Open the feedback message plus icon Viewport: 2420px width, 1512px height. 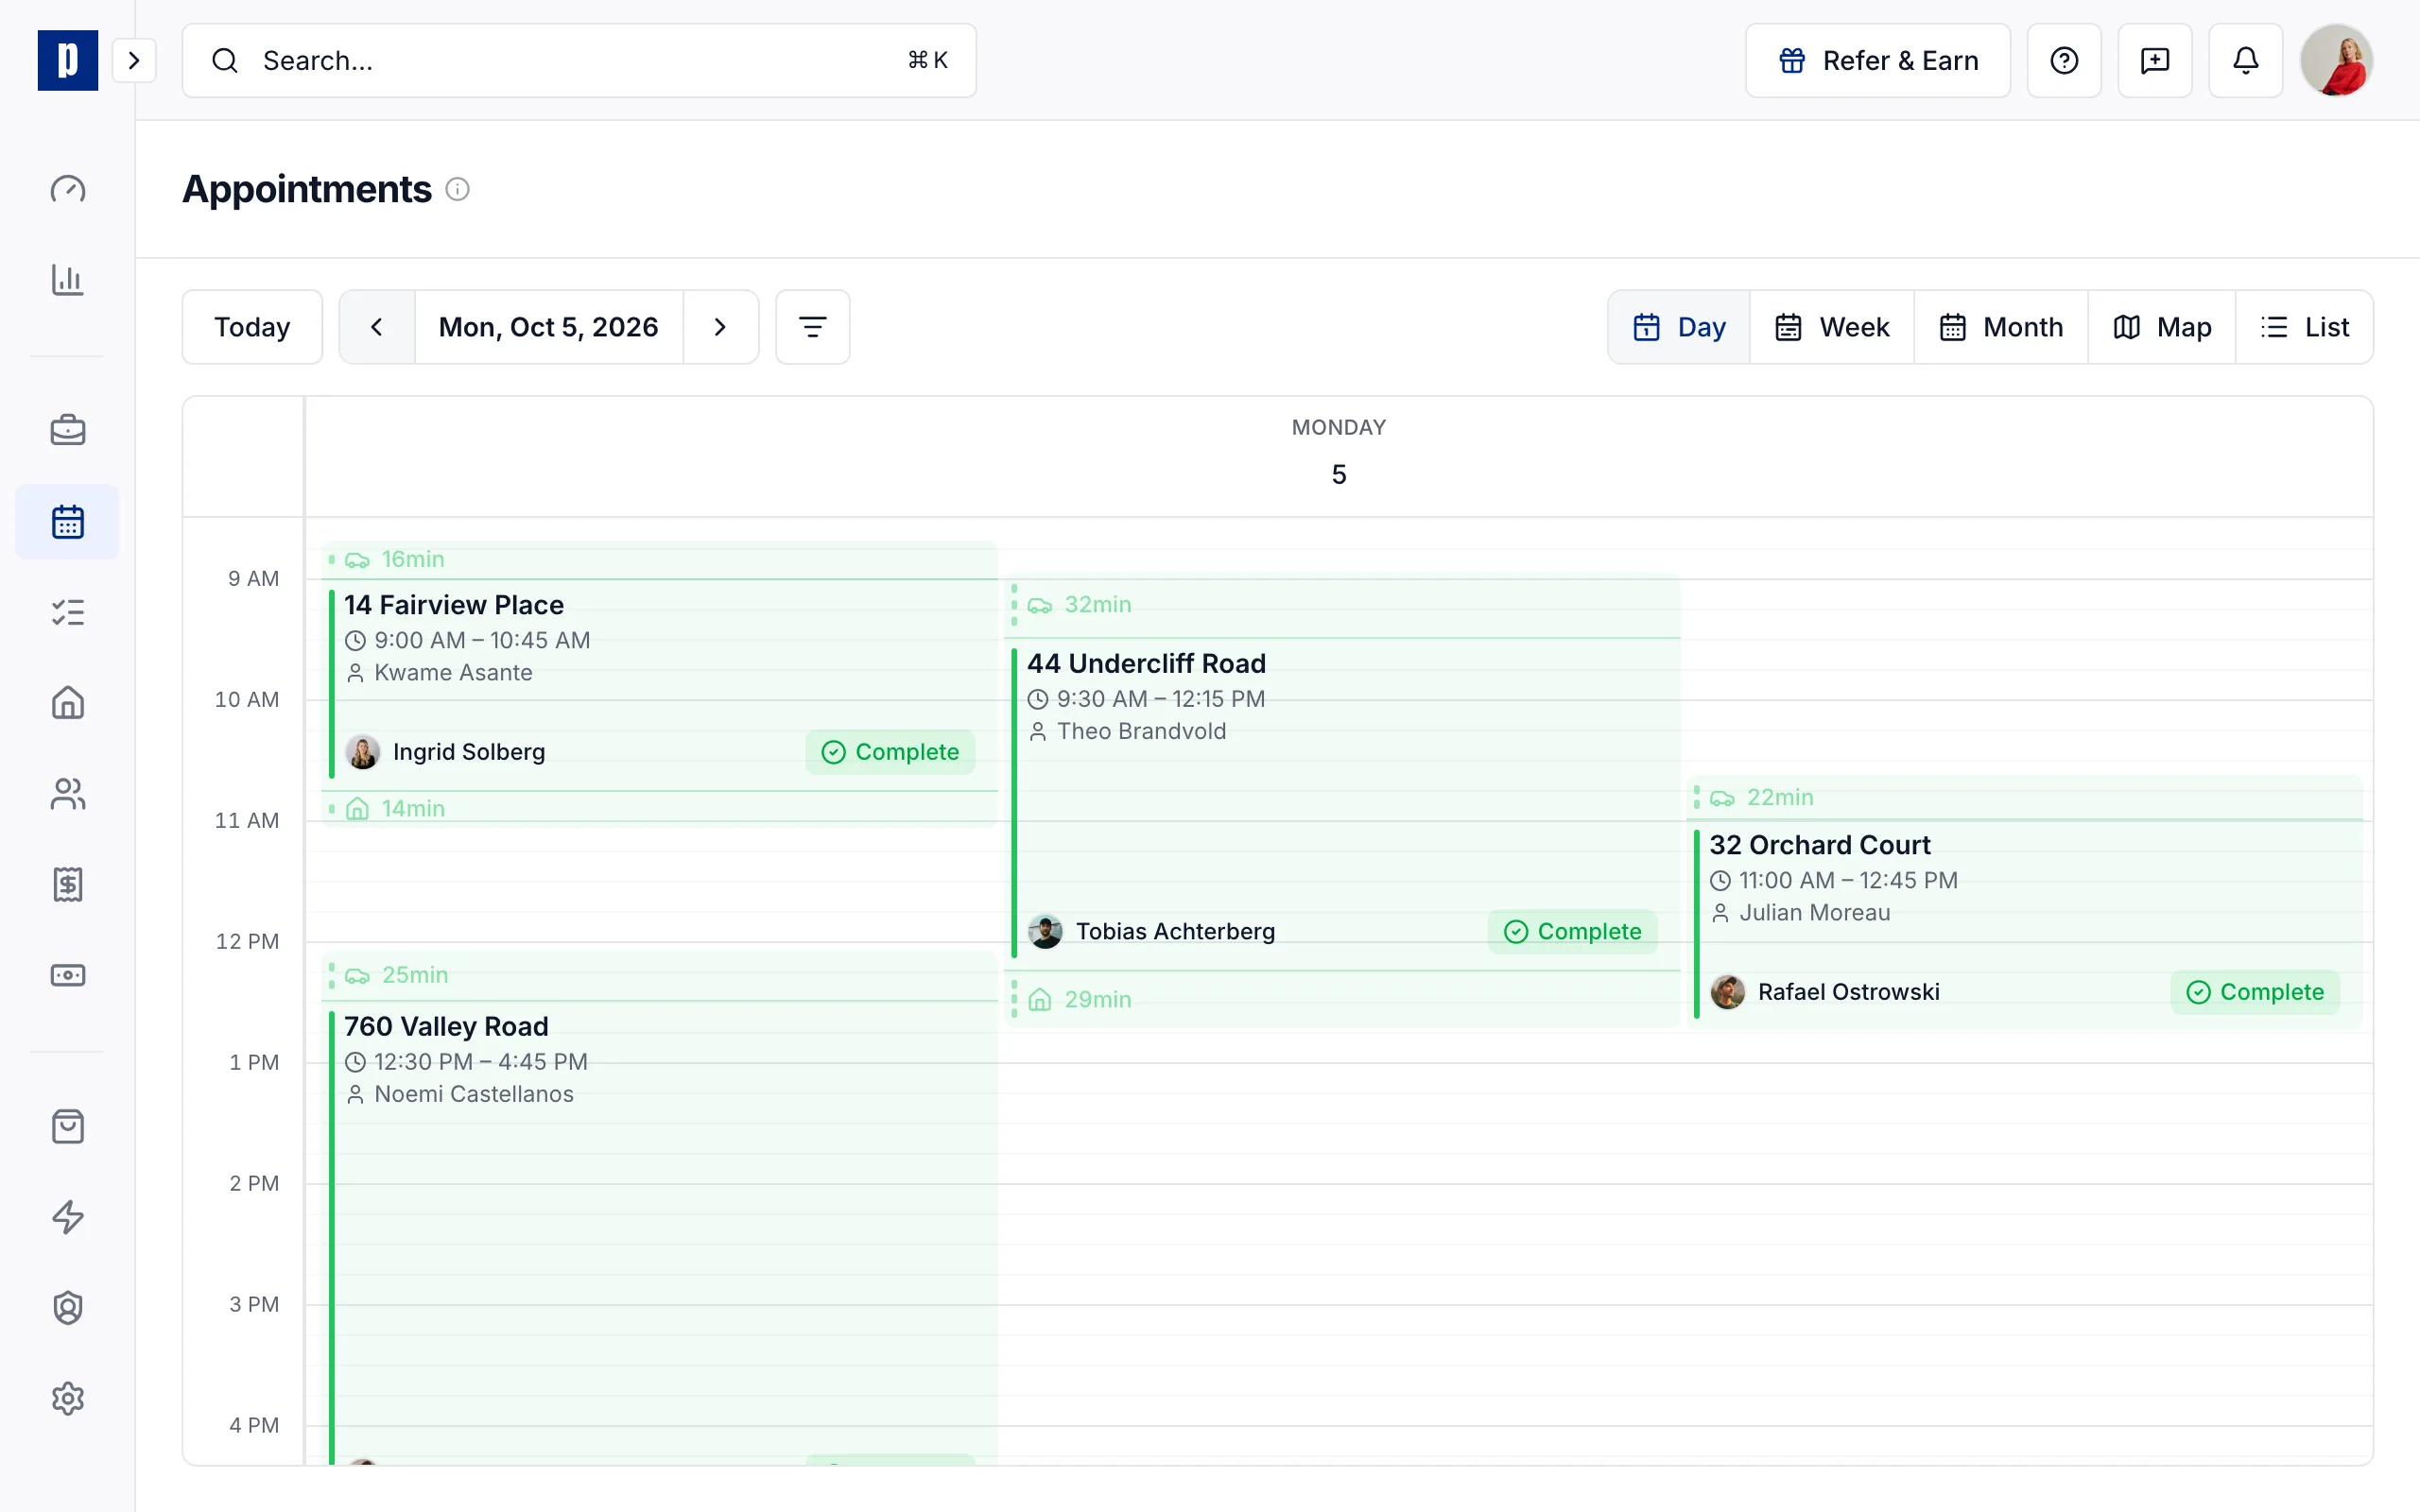(2155, 60)
